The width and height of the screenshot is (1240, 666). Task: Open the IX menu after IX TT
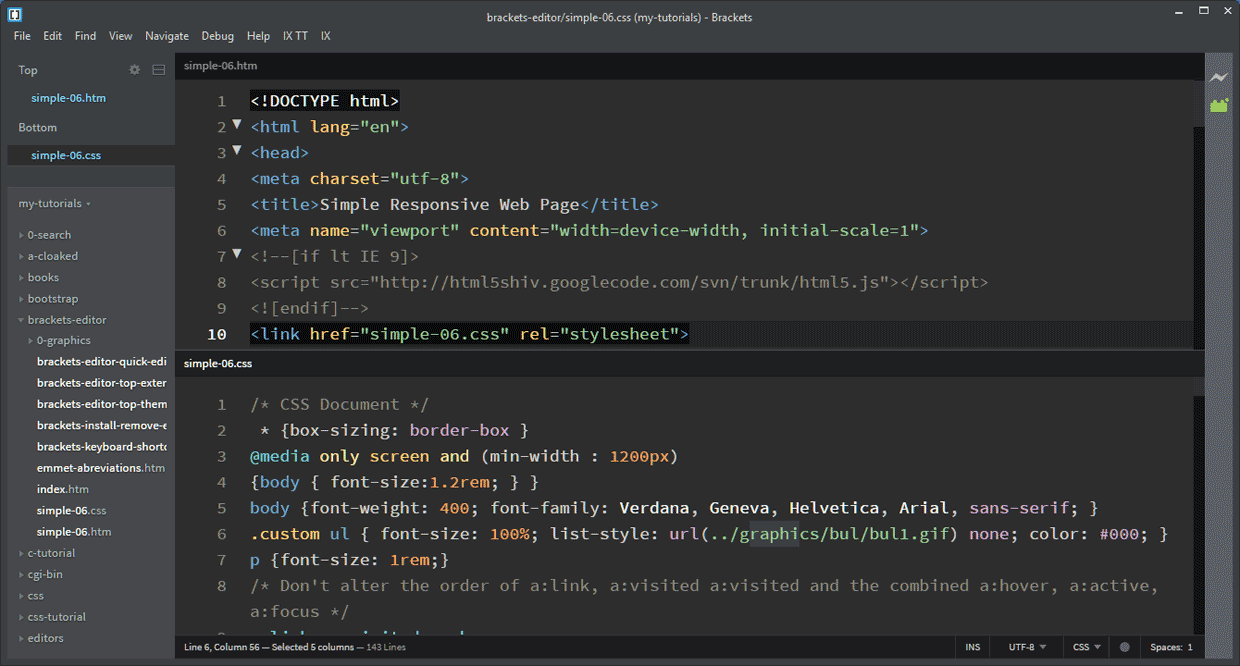click(326, 36)
